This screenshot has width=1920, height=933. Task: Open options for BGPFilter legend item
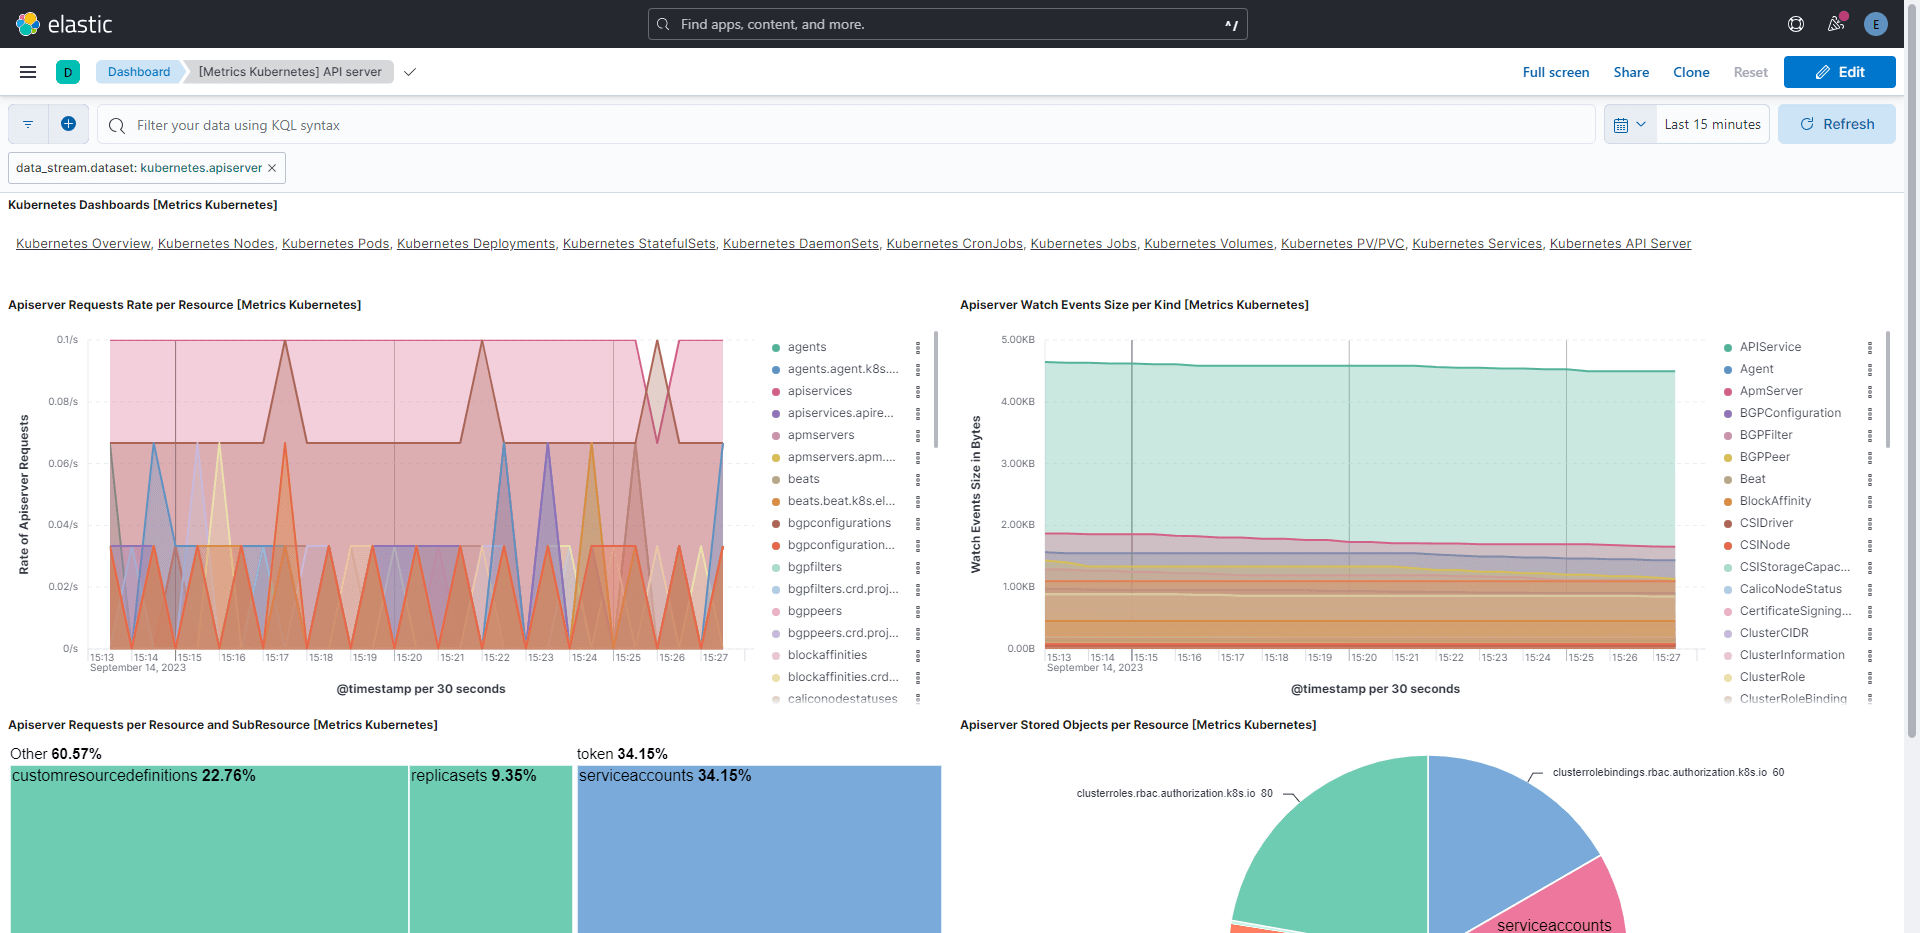point(1870,435)
